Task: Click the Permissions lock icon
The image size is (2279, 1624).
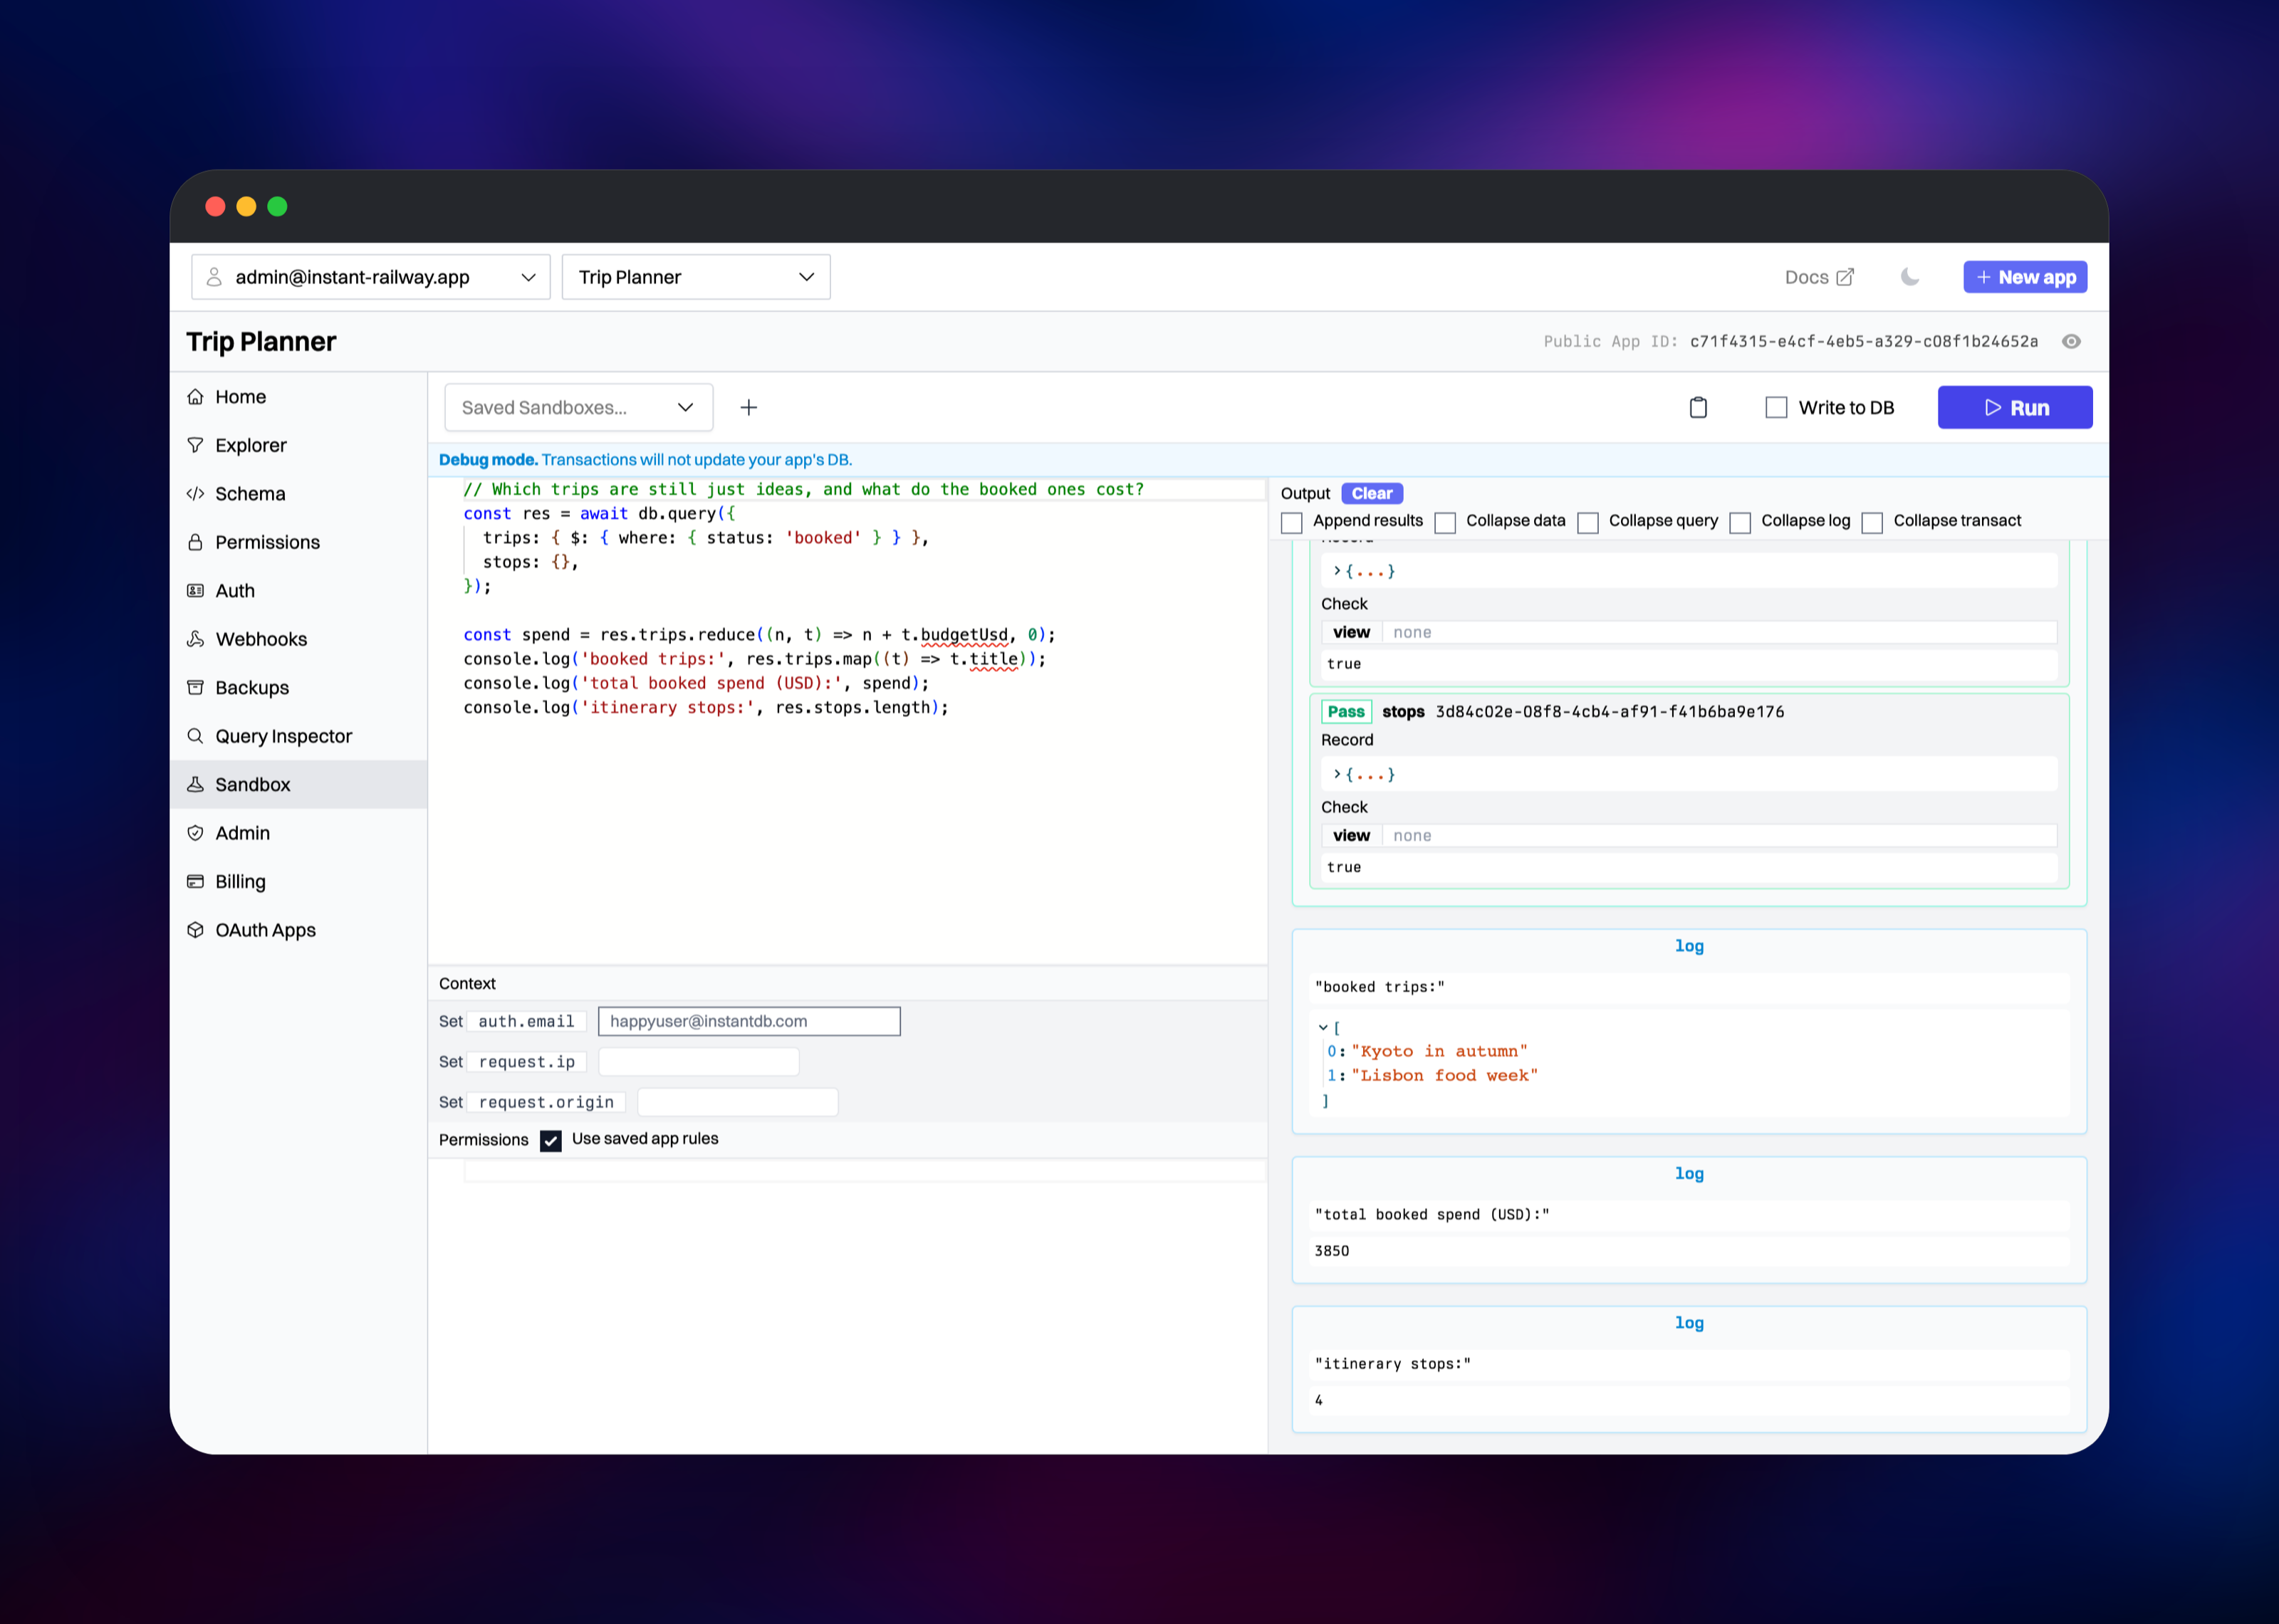Action: [x=195, y=542]
